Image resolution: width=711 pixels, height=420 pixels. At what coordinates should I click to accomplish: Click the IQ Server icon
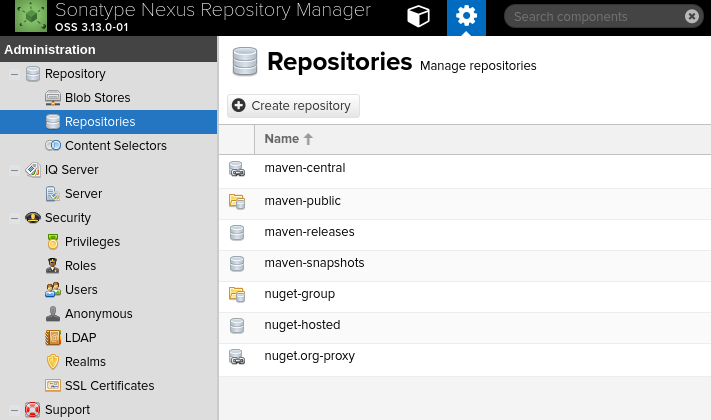click(33, 170)
